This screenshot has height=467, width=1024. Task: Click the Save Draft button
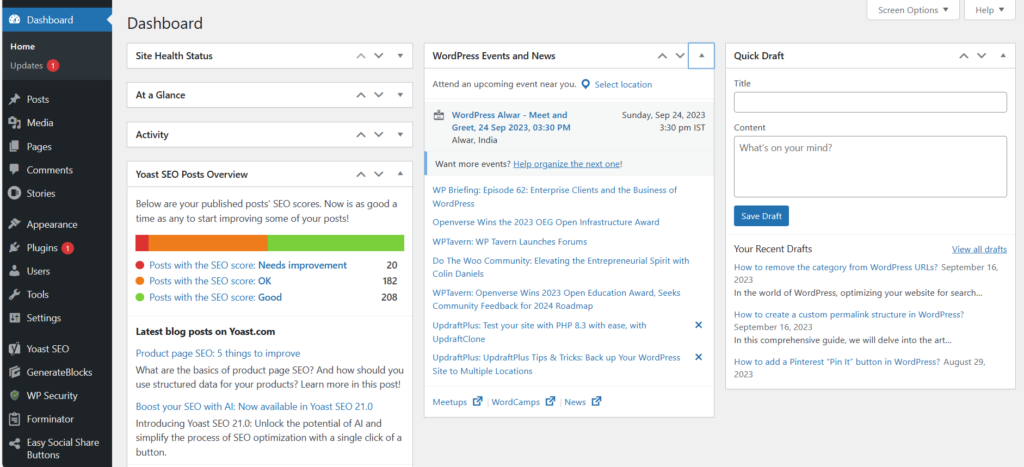pyautogui.click(x=761, y=216)
